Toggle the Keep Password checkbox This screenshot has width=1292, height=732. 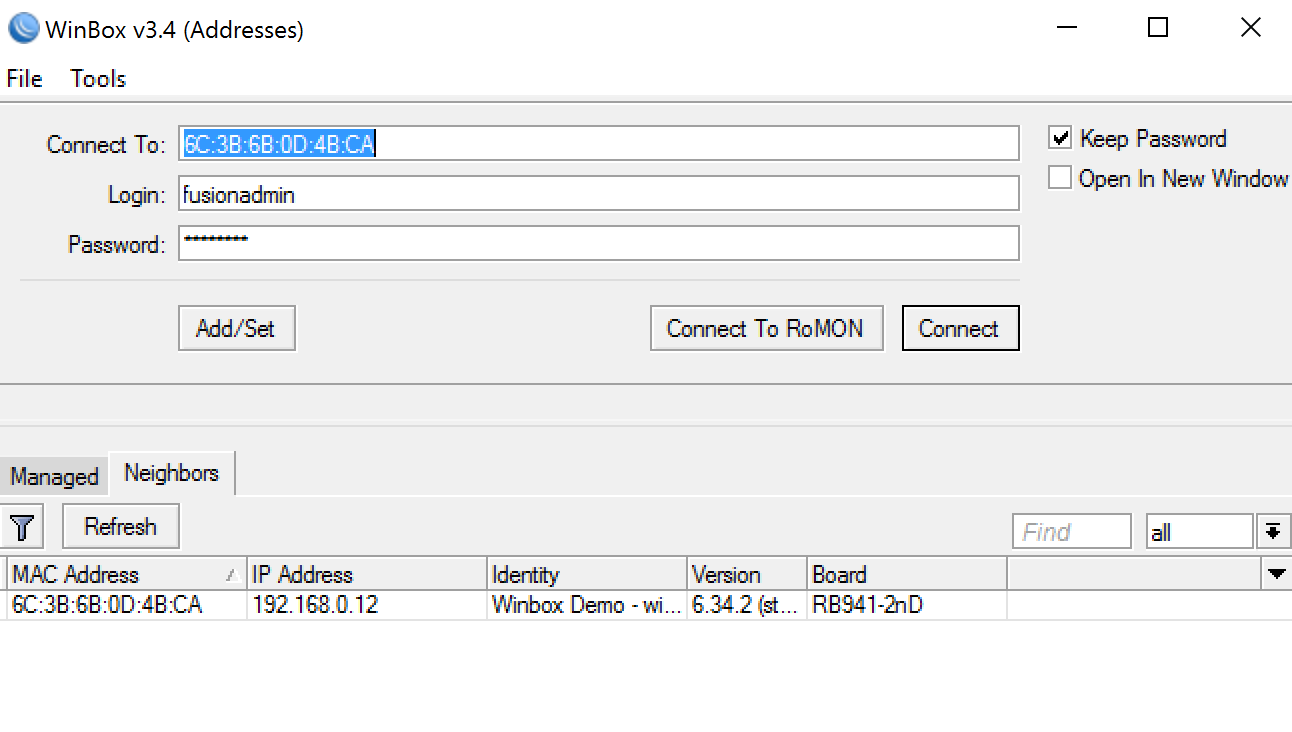pyautogui.click(x=1061, y=138)
